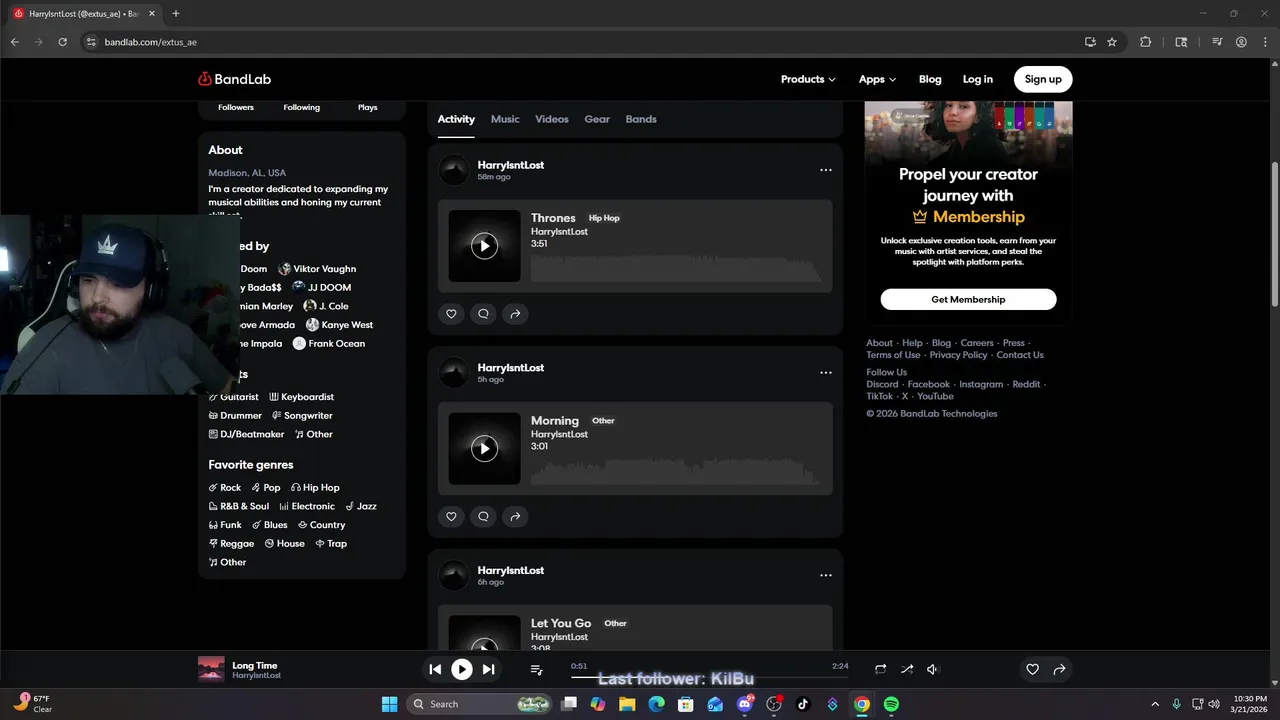Select the Electronic favorite genre
This screenshot has height=720, width=1280.
point(307,507)
